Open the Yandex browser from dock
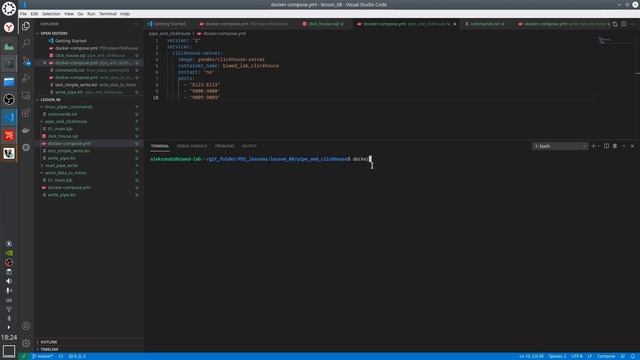This screenshot has height=360, width=640. pyautogui.click(x=9, y=27)
